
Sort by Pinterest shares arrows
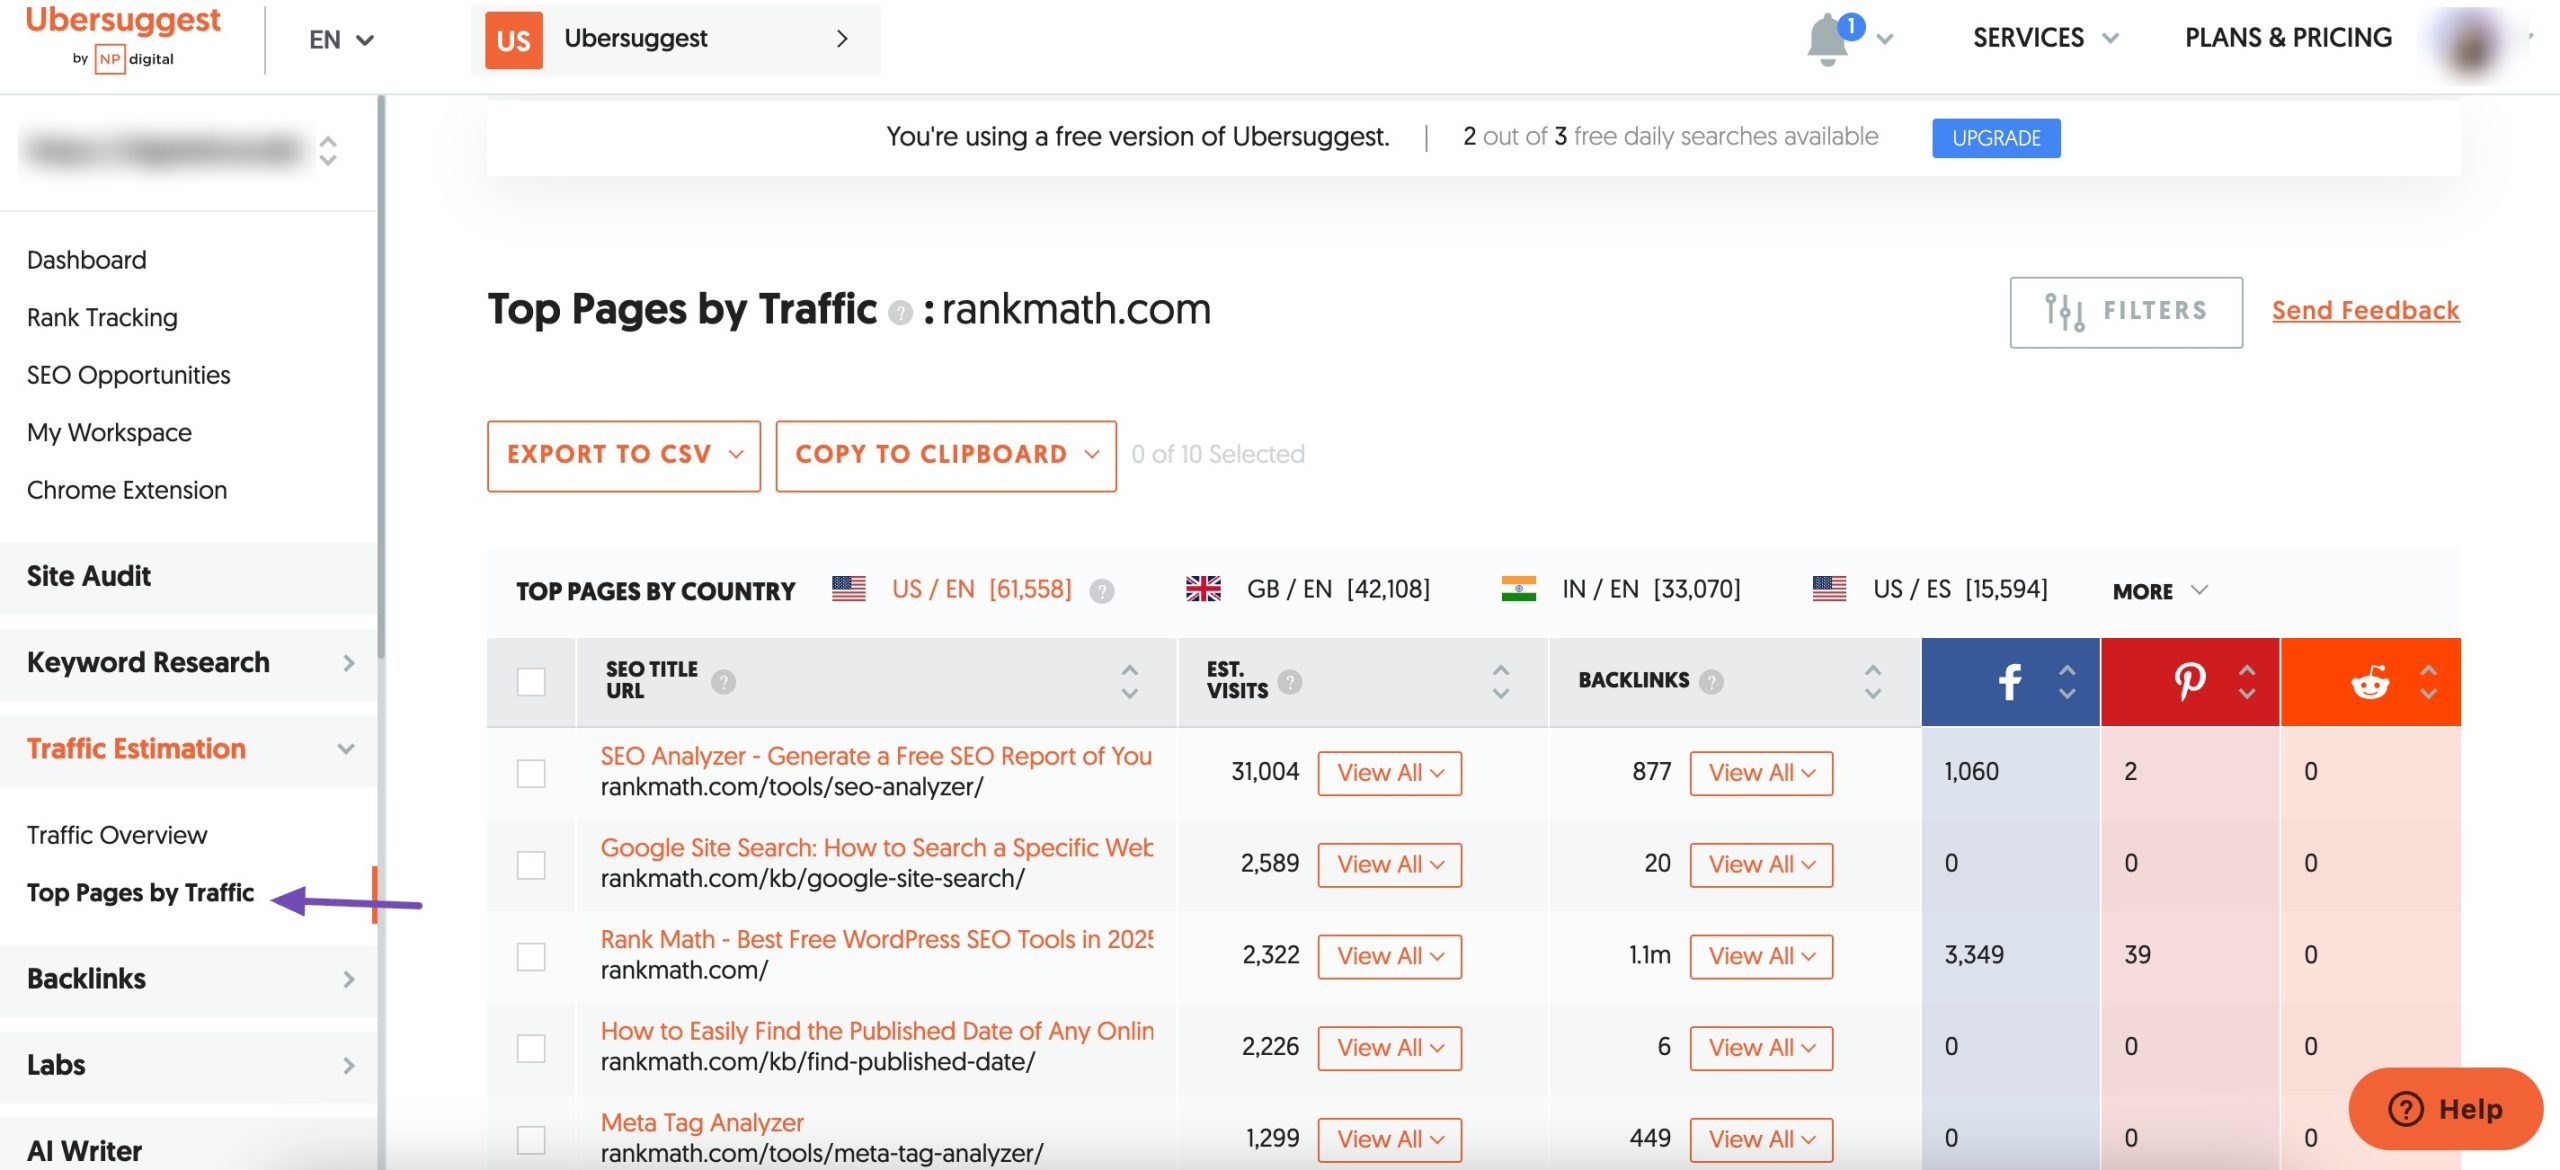pos(2247,682)
